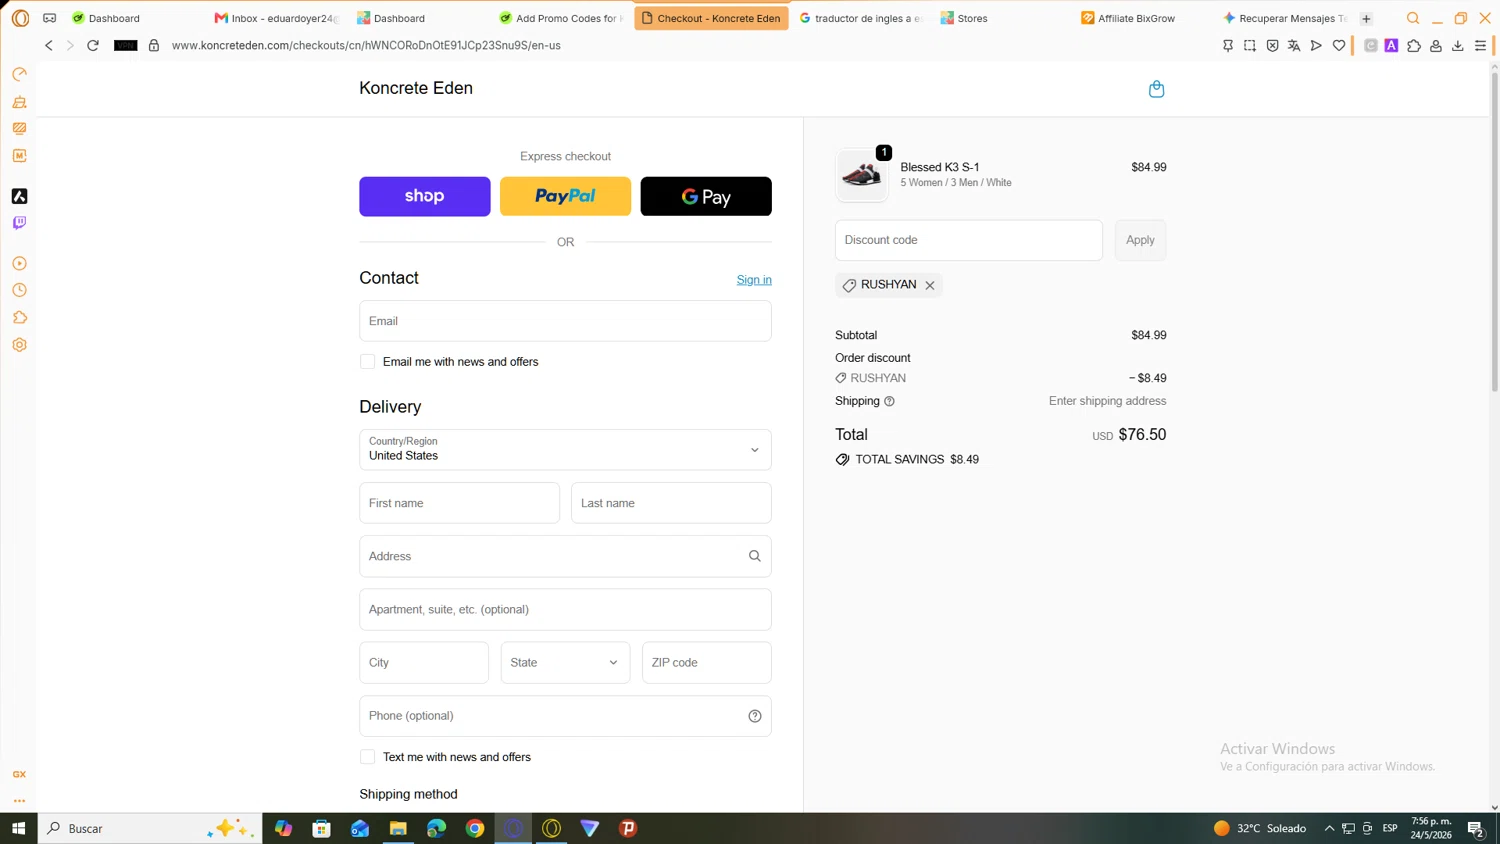This screenshot has height=844, width=1500.
Task: Open the Twitch sidebar icon
Action: click(x=19, y=223)
